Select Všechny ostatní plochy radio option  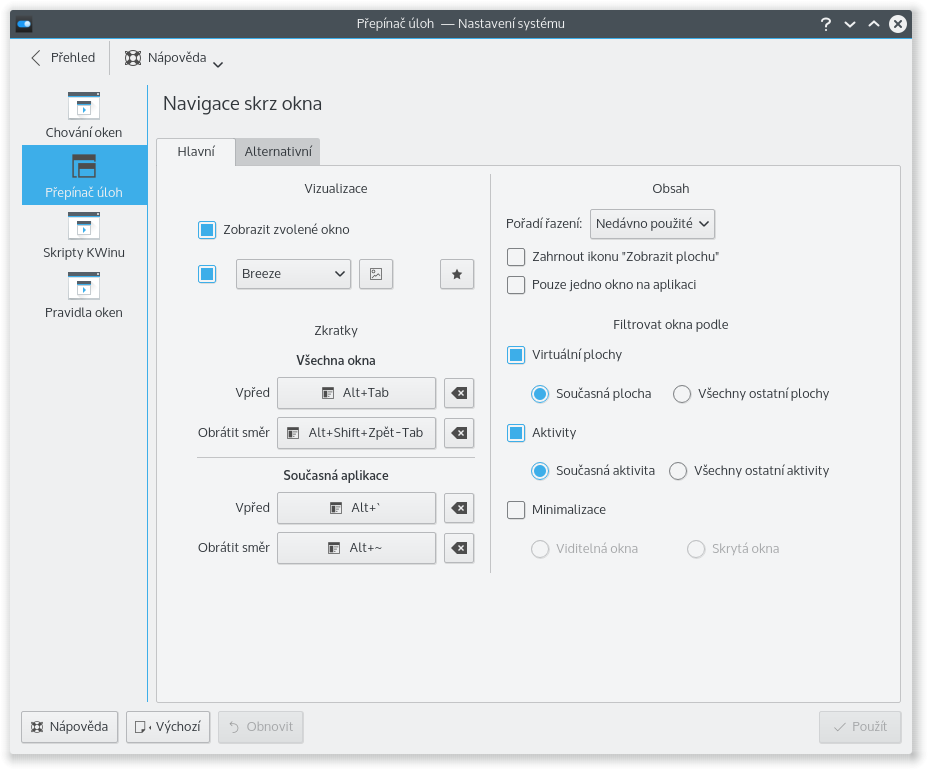click(682, 394)
